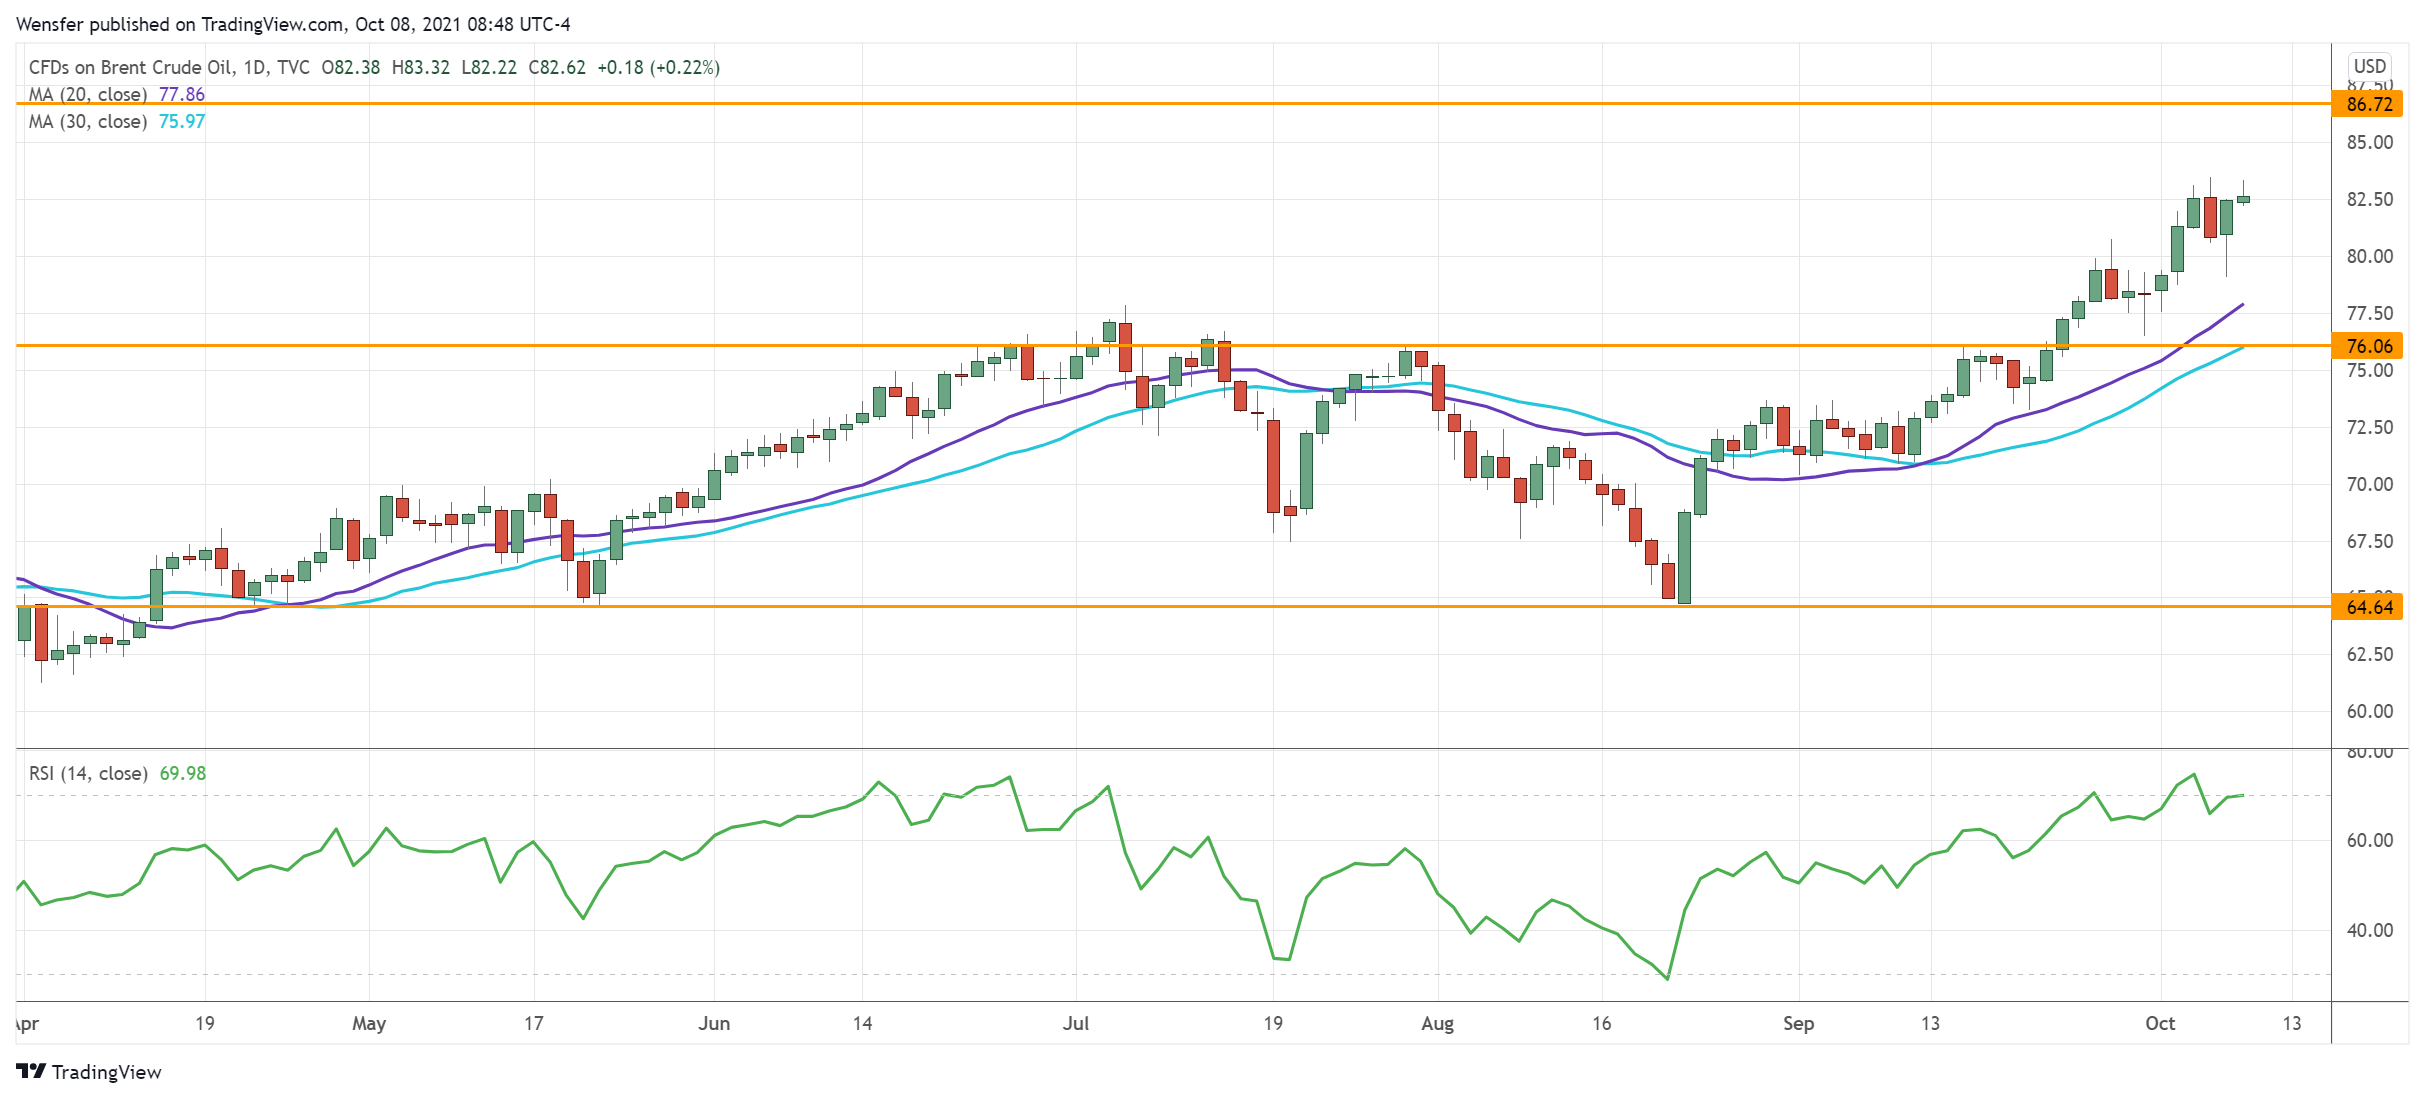Screen dimensions: 2425x1099
Task: Click the USD currency label
Action: tap(2369, 66)
